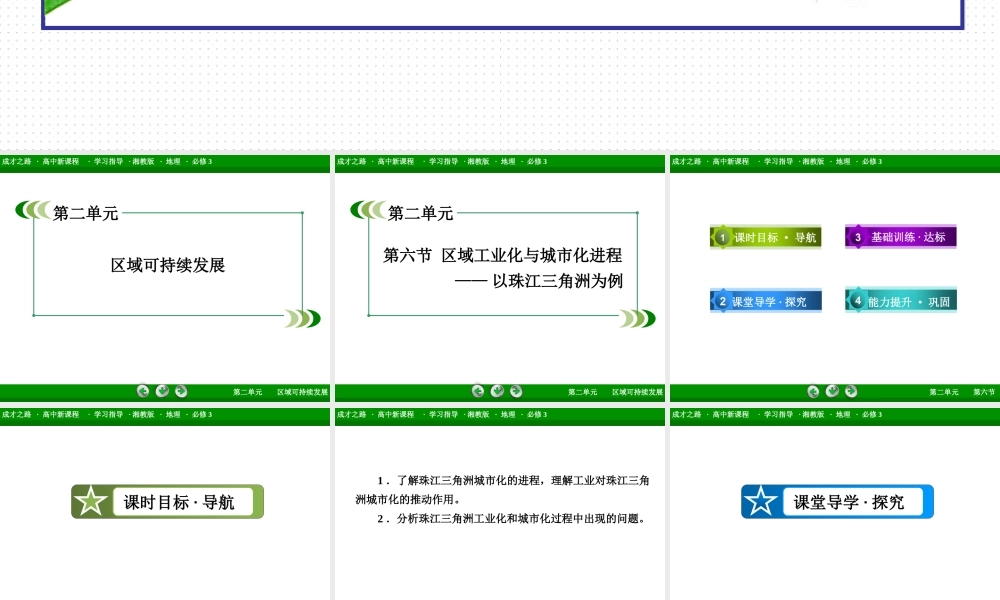Viewport: 1000px width, 600px height.
Task: Click 第二单元 footer link on first slide
Action: (x=247, y=392)
